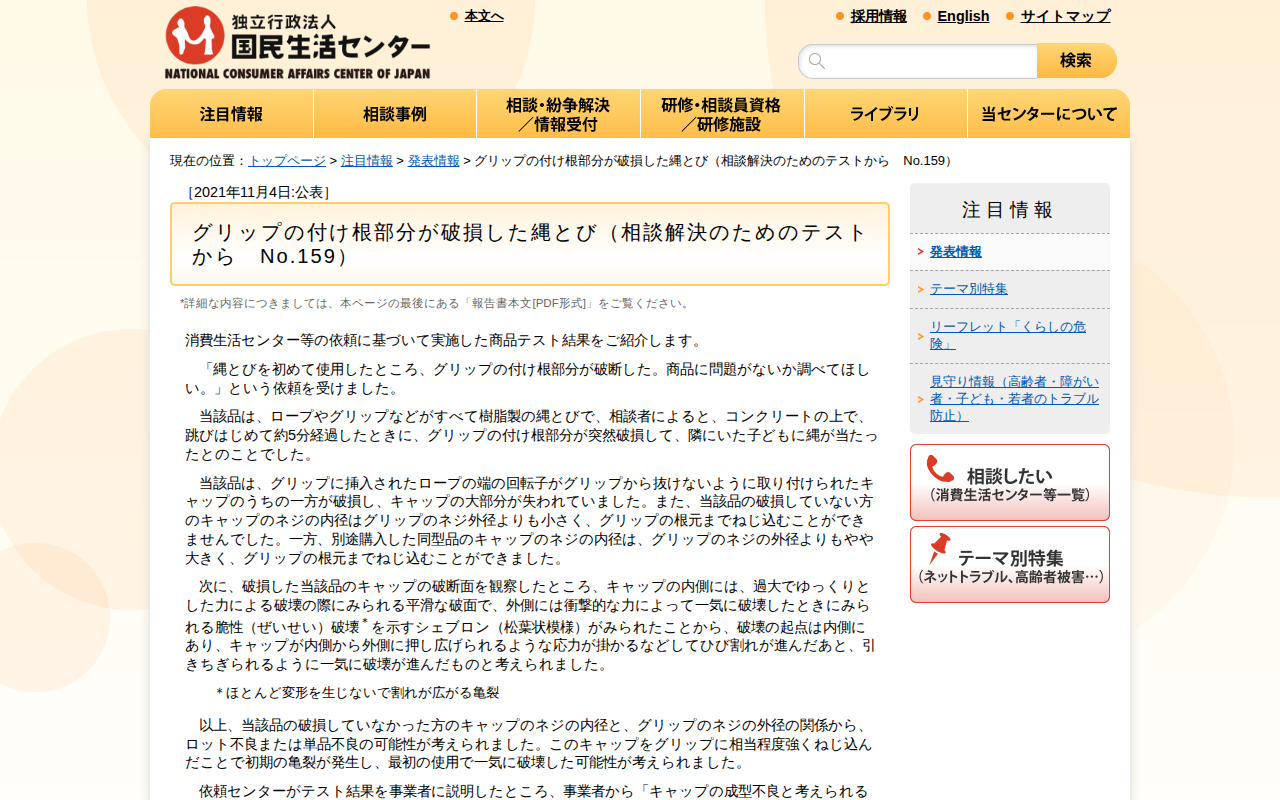Open the サイトマップ link
Screen dimensions: 1280x800
click(1065, 16)
